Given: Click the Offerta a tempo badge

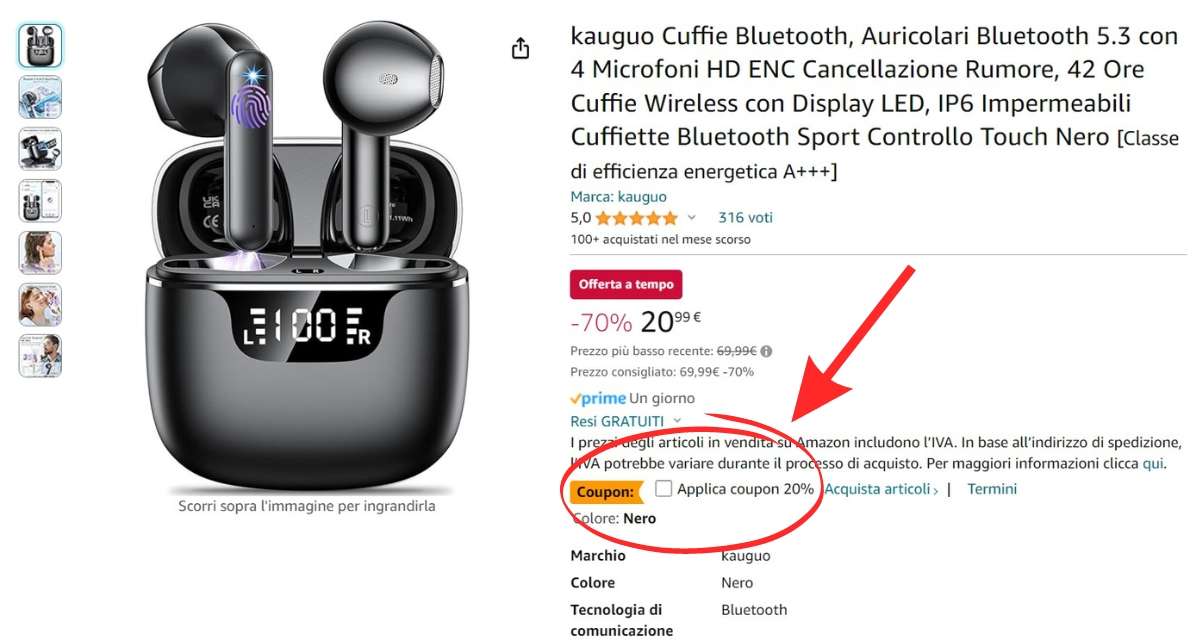Looking at the screenshot, I should (626, 284).
